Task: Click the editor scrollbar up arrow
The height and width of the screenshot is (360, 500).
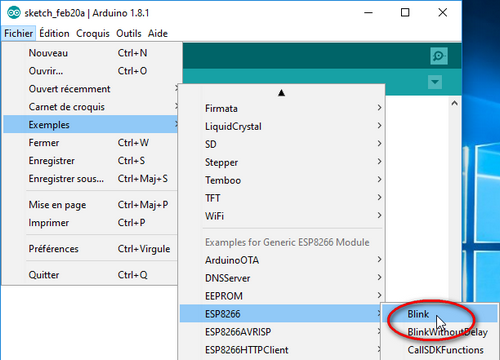Action: tap(454, 103)
